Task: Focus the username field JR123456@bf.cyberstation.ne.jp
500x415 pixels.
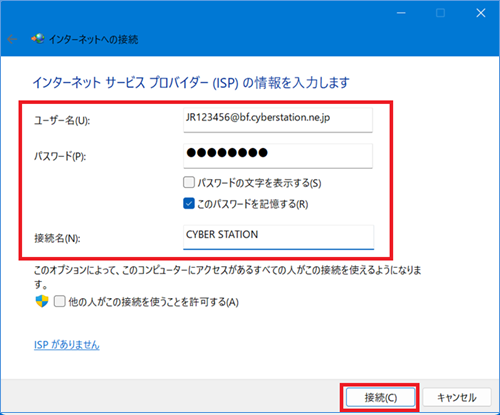Action: [278, 120]
